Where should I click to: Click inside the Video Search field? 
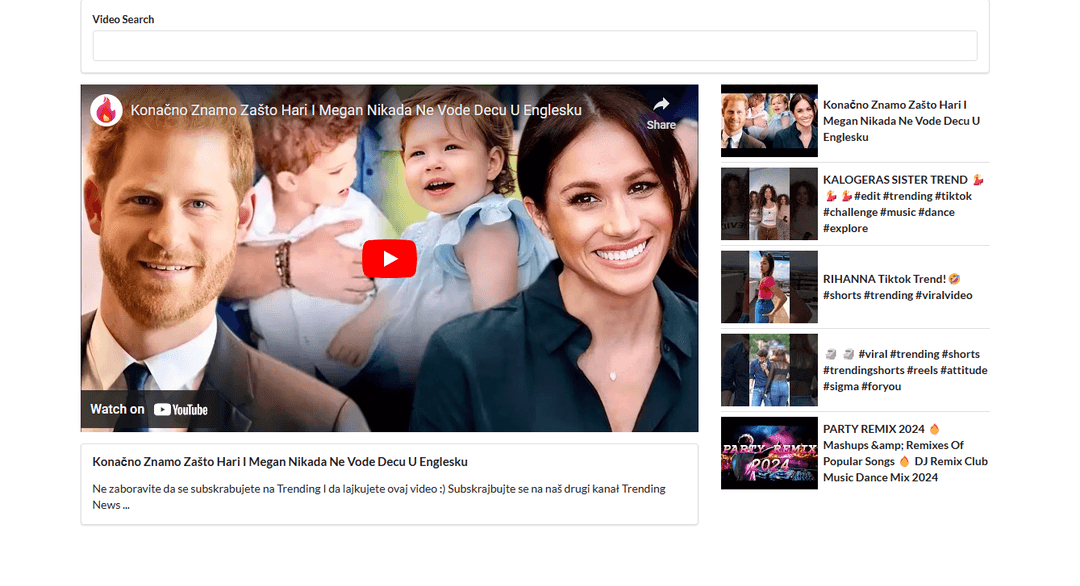pyautogui.click(x=534, y=46)
